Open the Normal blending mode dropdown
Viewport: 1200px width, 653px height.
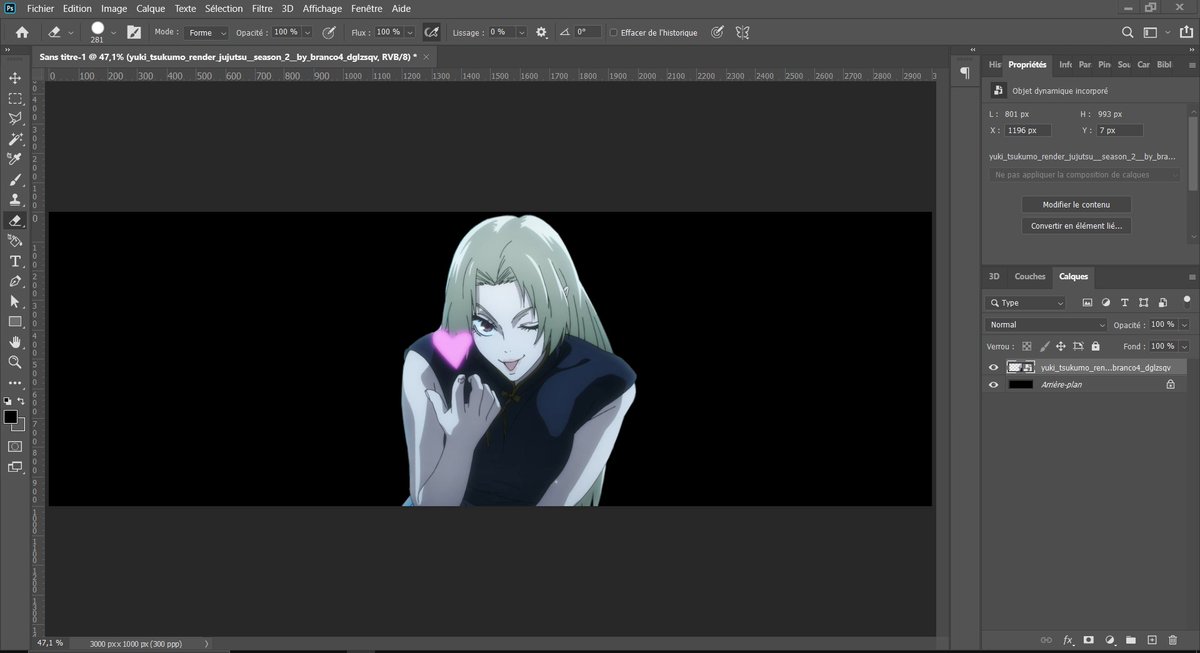(x=1046, y=325)
